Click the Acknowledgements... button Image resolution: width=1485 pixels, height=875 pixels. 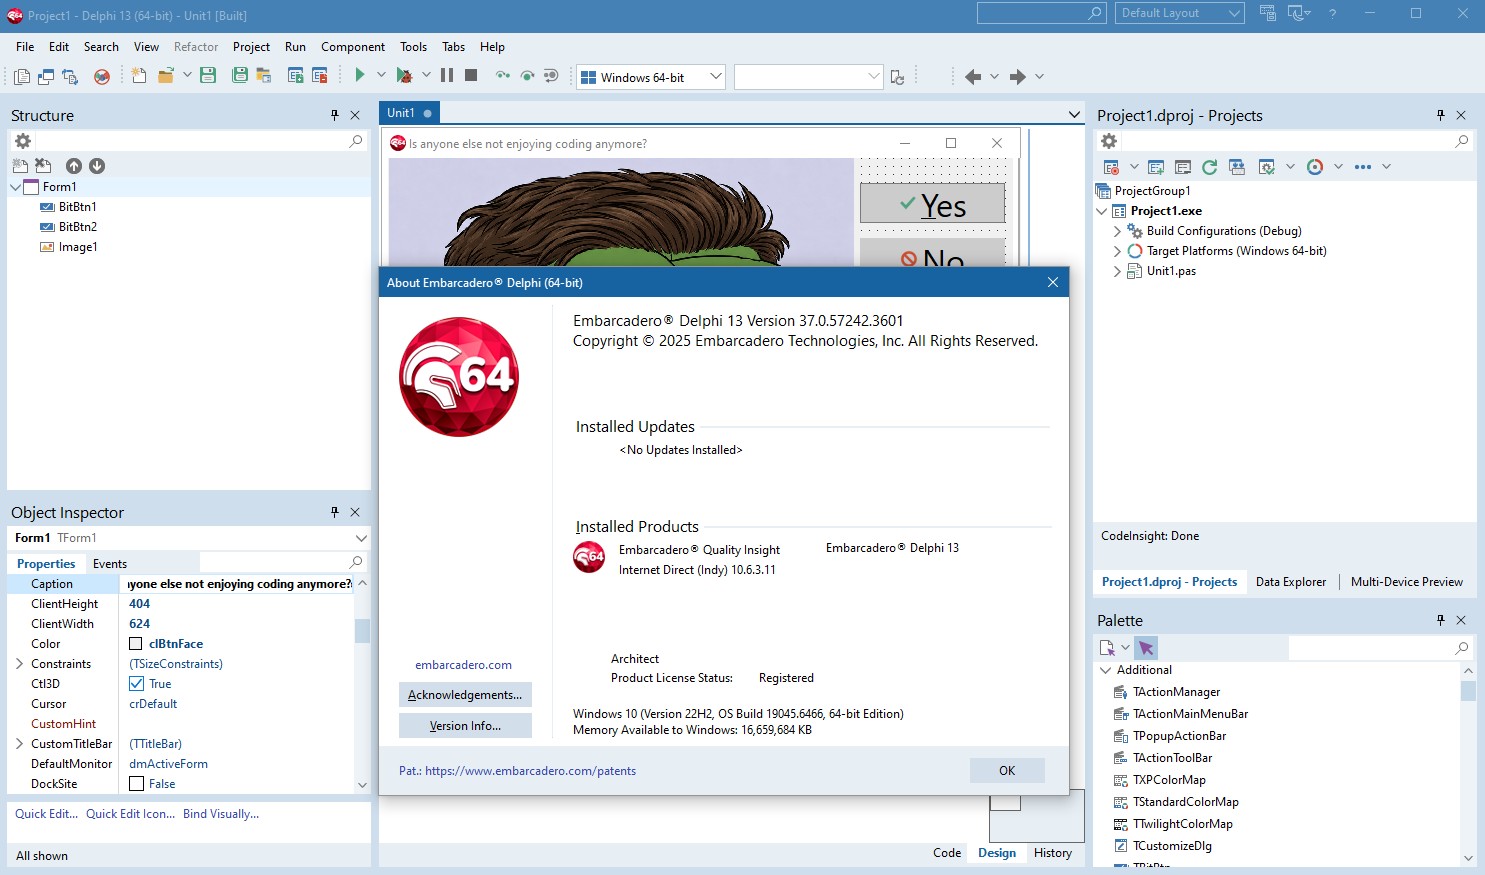[465, 695]
